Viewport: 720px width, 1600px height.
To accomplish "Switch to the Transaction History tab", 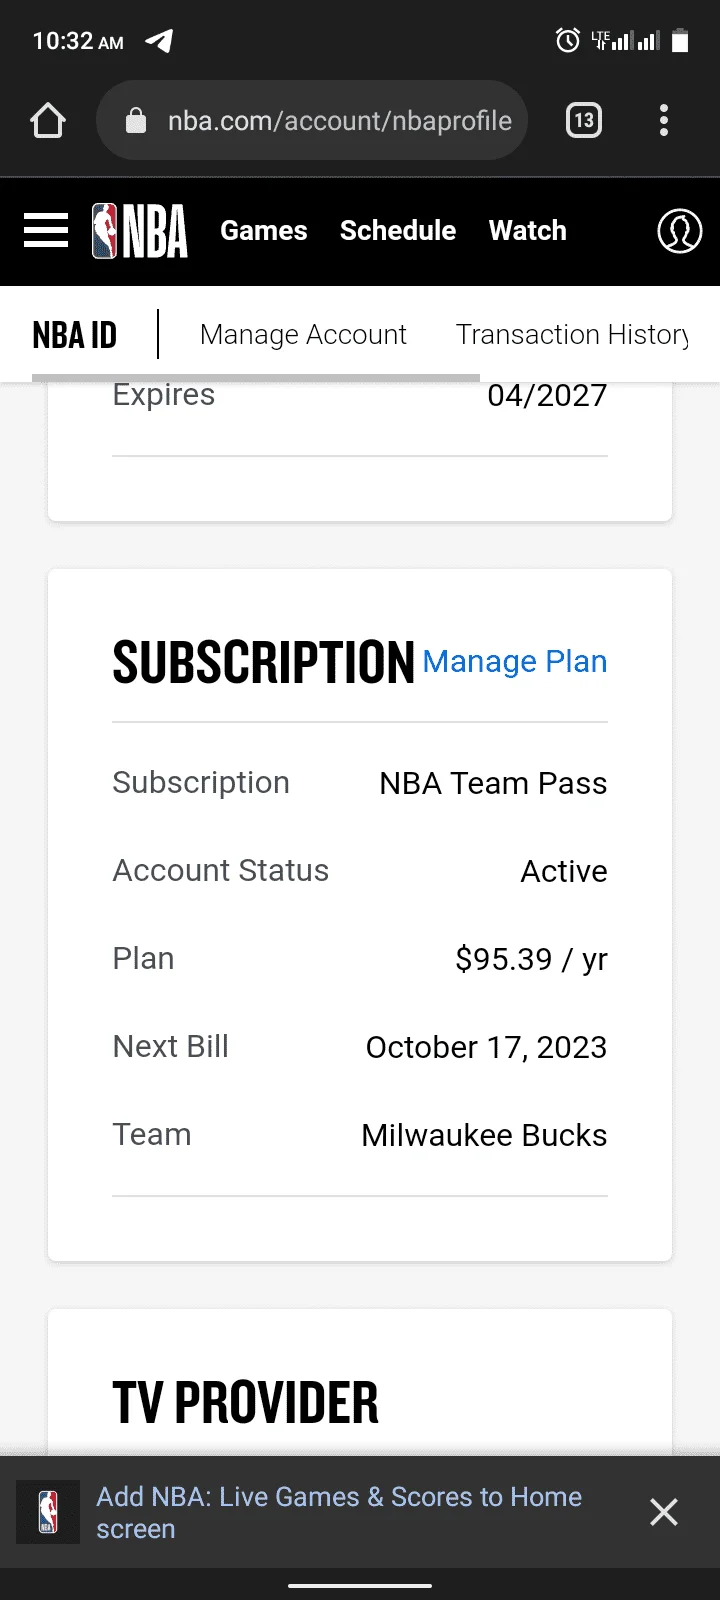I will pos(572,335).
